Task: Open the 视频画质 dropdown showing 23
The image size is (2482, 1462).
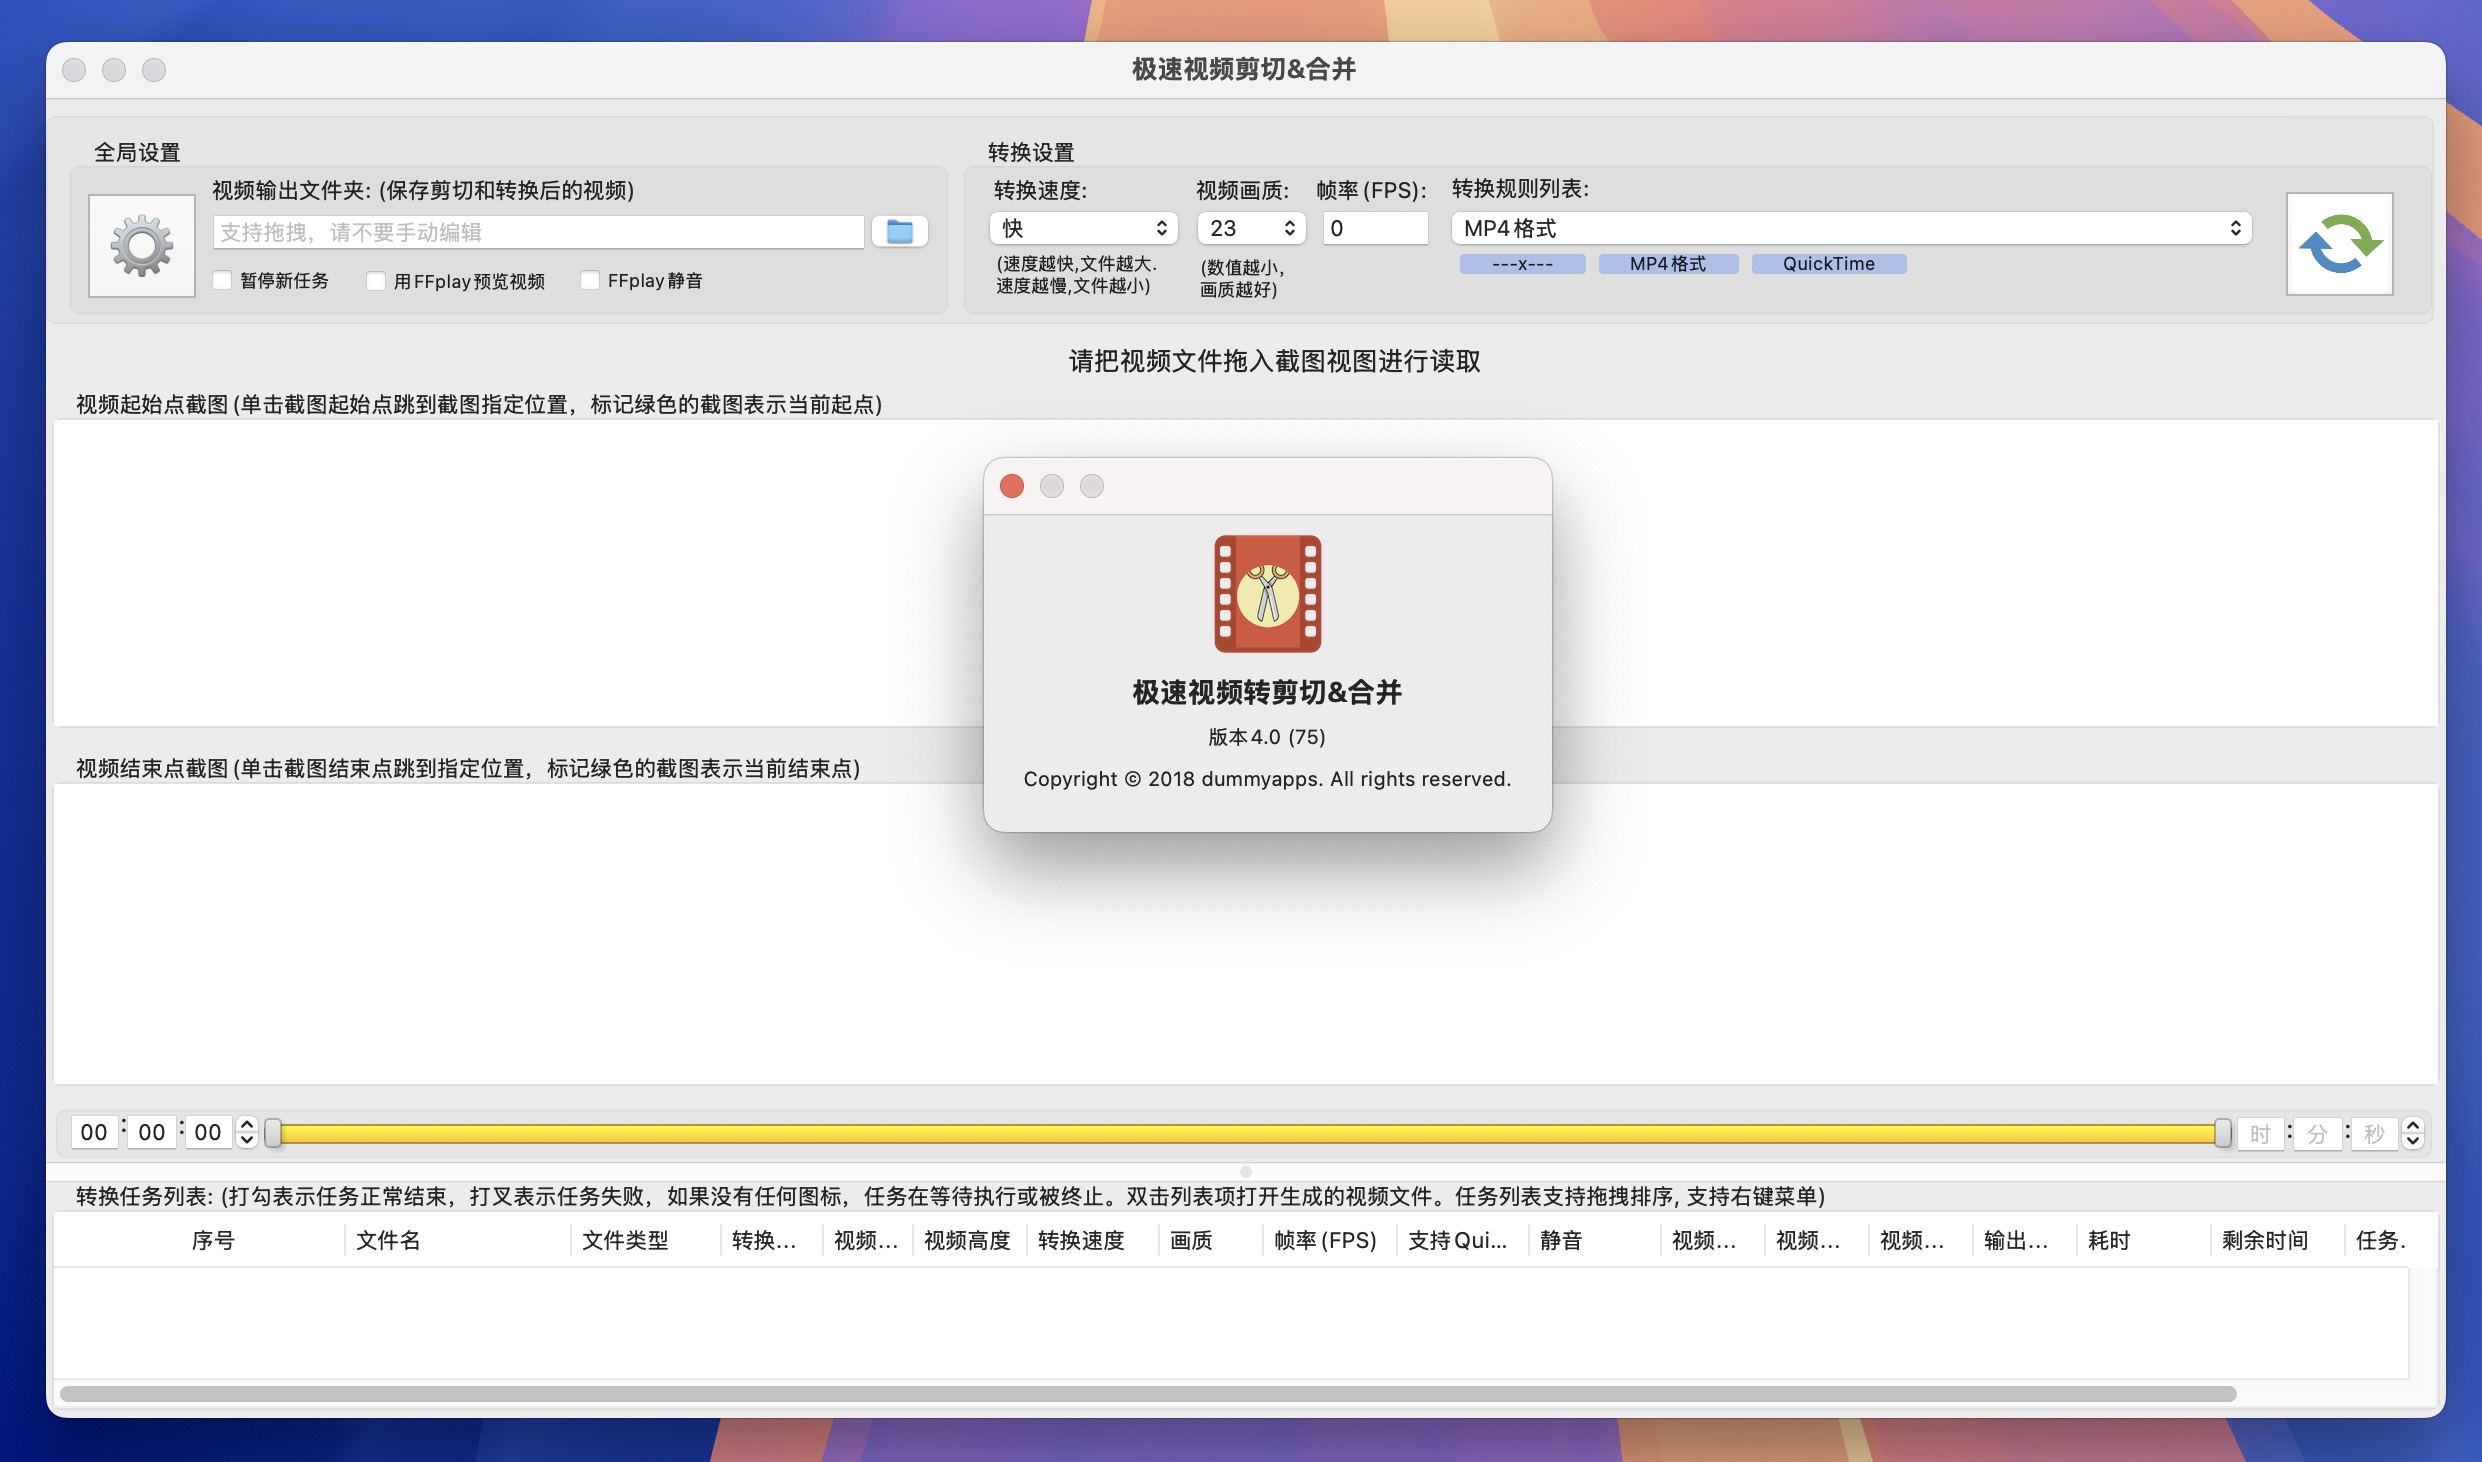Action: [x=1252, y=228]
